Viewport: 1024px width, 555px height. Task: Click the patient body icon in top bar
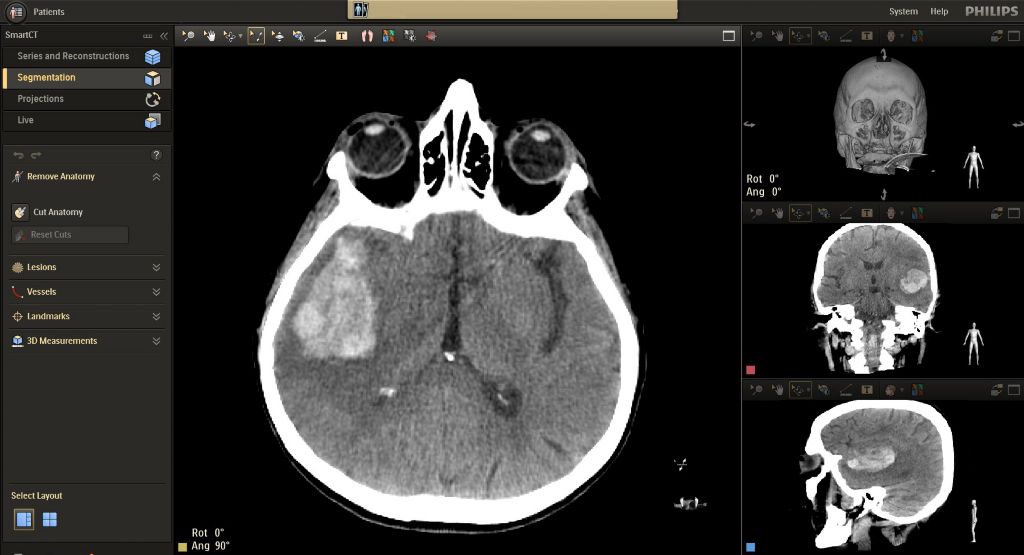pyautogui.click(x=361, y=10)
